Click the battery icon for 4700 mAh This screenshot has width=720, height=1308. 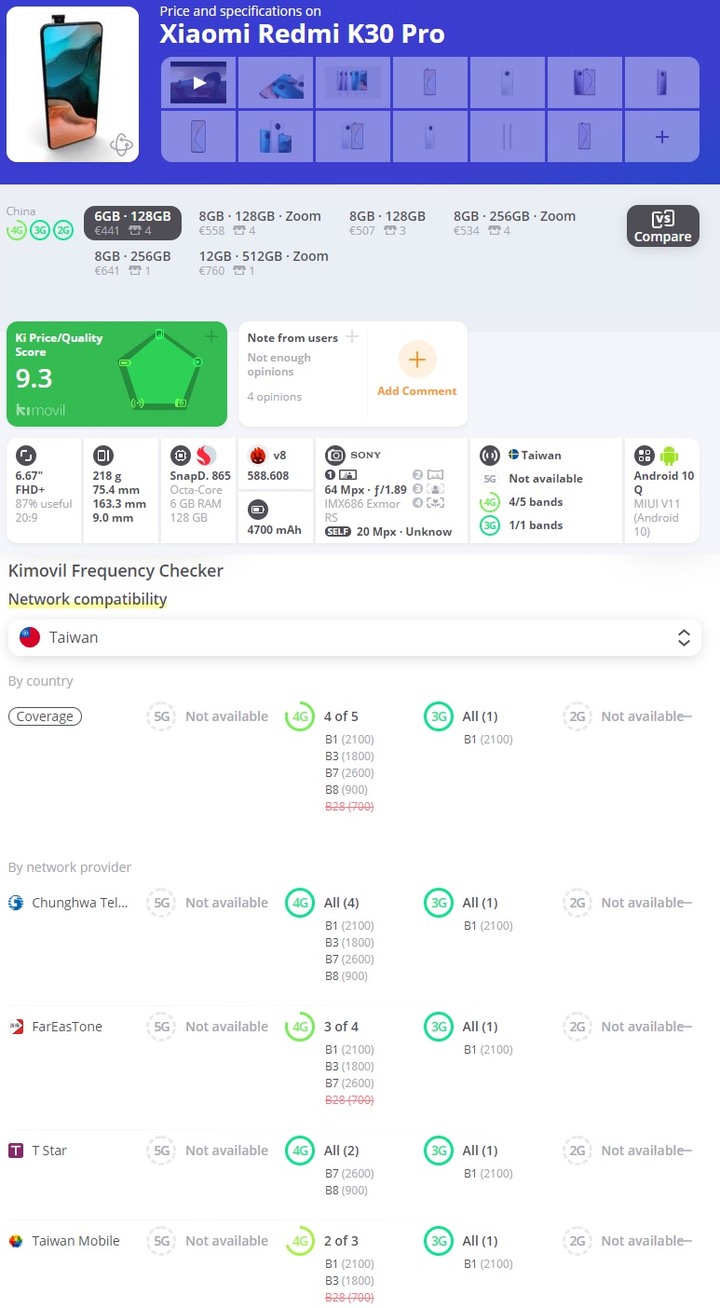coord(258,508)
